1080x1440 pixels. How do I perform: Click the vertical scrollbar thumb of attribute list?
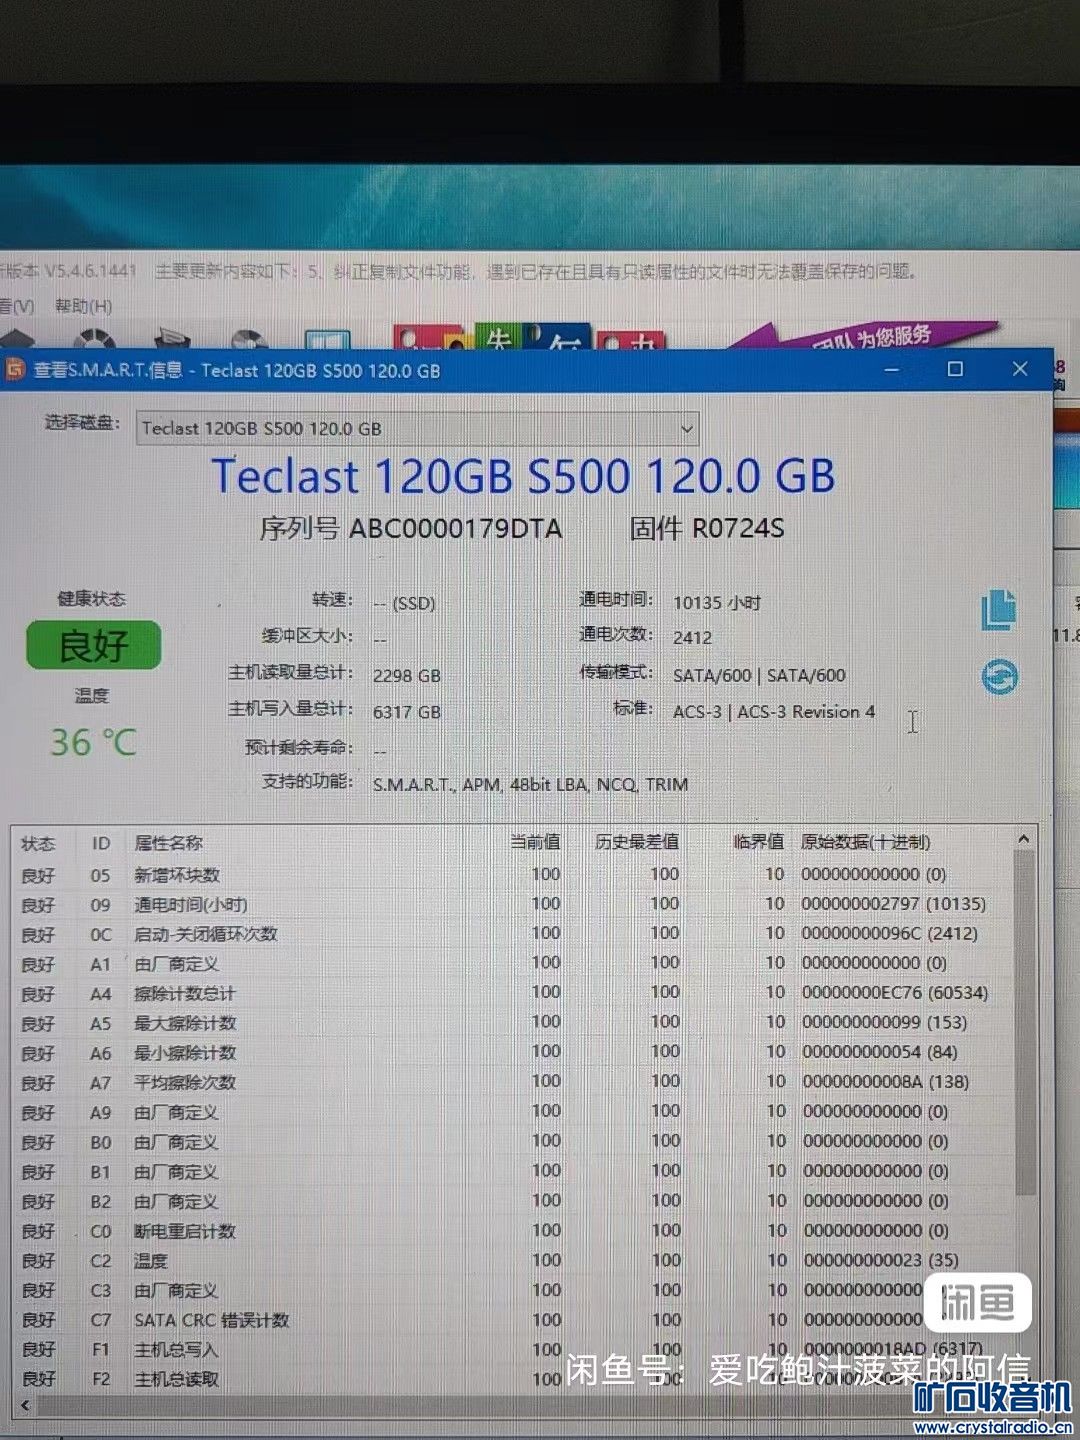pos(1023,1020)
